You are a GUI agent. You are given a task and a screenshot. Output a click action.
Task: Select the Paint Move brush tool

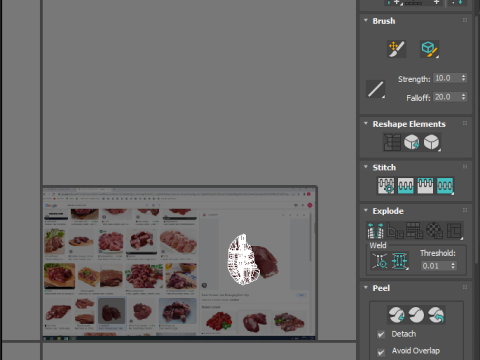pyautogui.click(x=396, y=49)
